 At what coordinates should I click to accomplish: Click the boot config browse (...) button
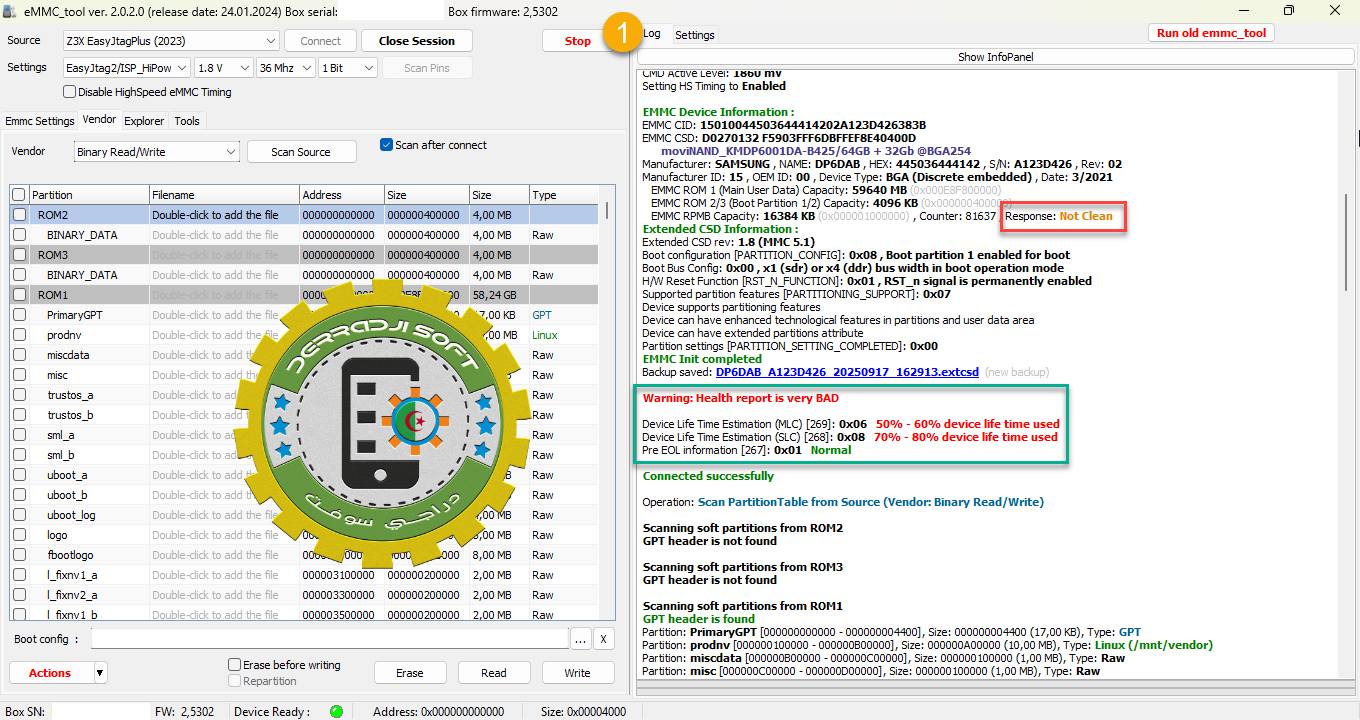point(581,639)
